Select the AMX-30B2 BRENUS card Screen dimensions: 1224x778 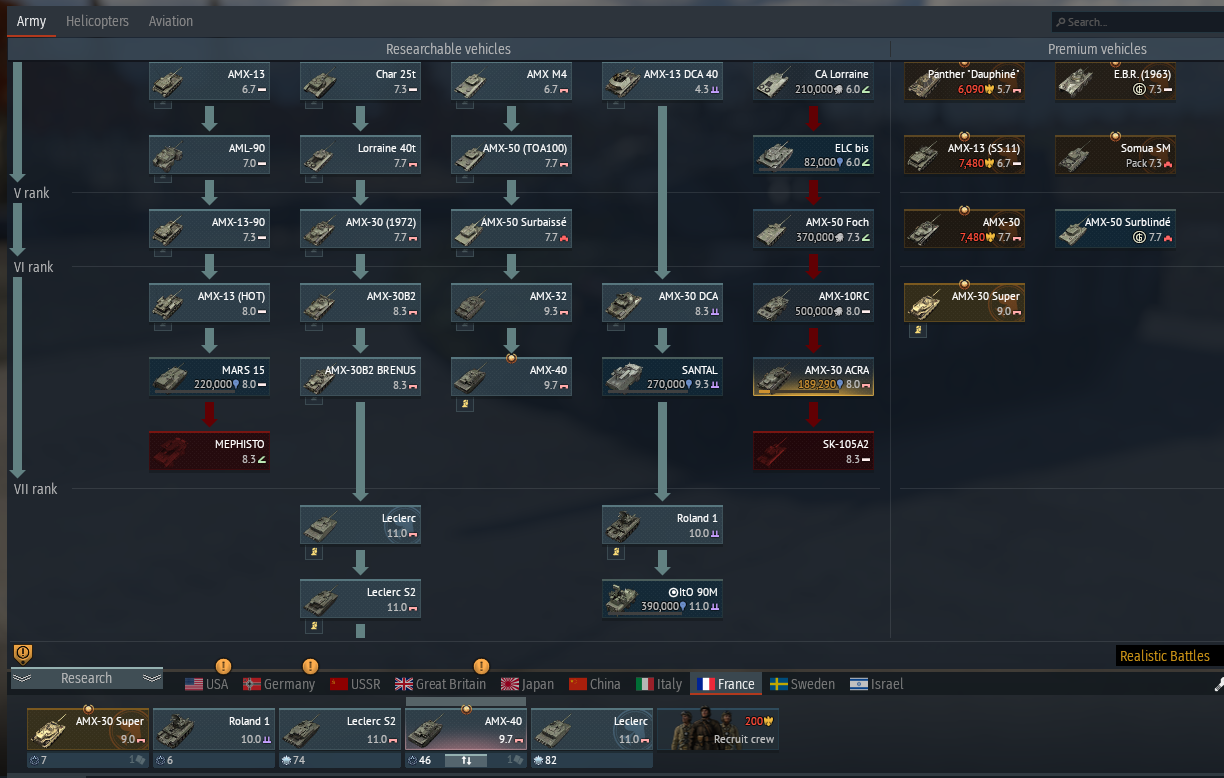[x=361, y=377]
